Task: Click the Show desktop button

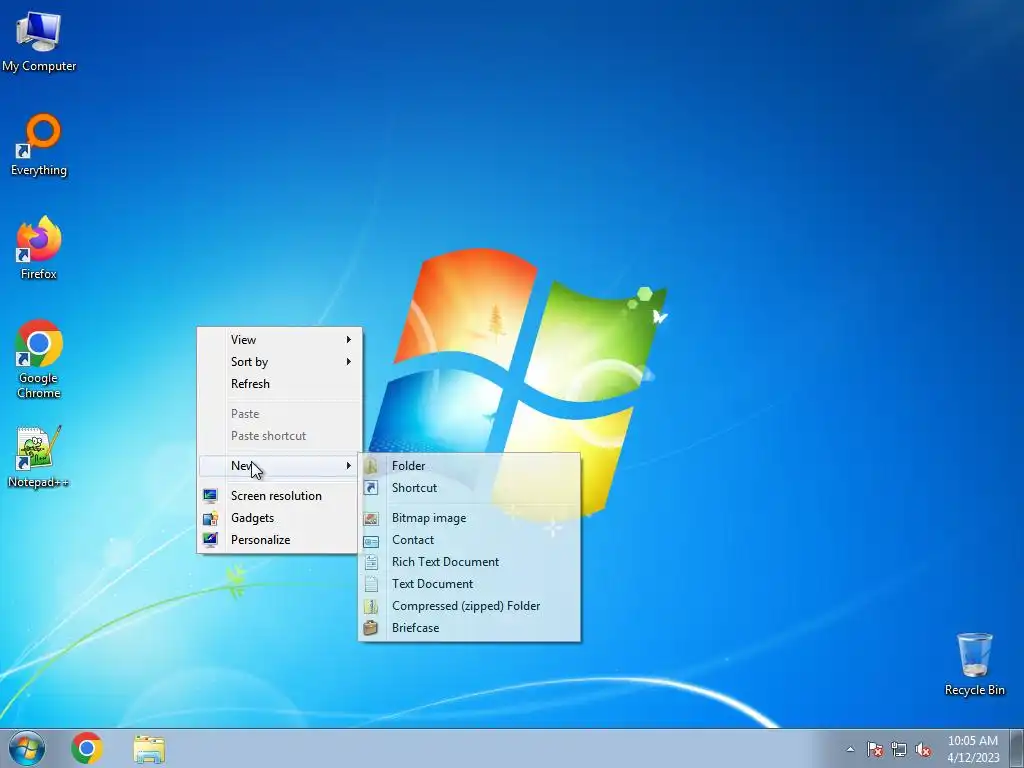Action: coord(1017,748)
